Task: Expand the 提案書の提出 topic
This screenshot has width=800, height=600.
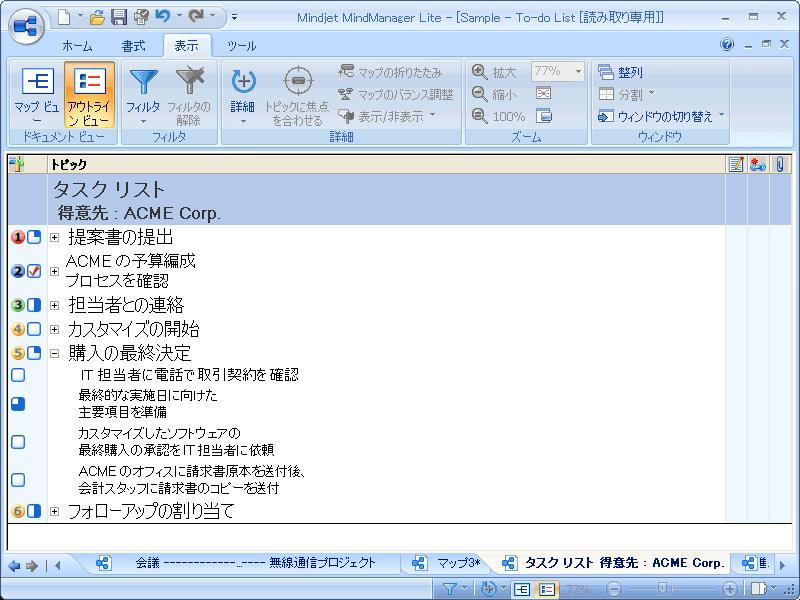Action: (55, 237)
